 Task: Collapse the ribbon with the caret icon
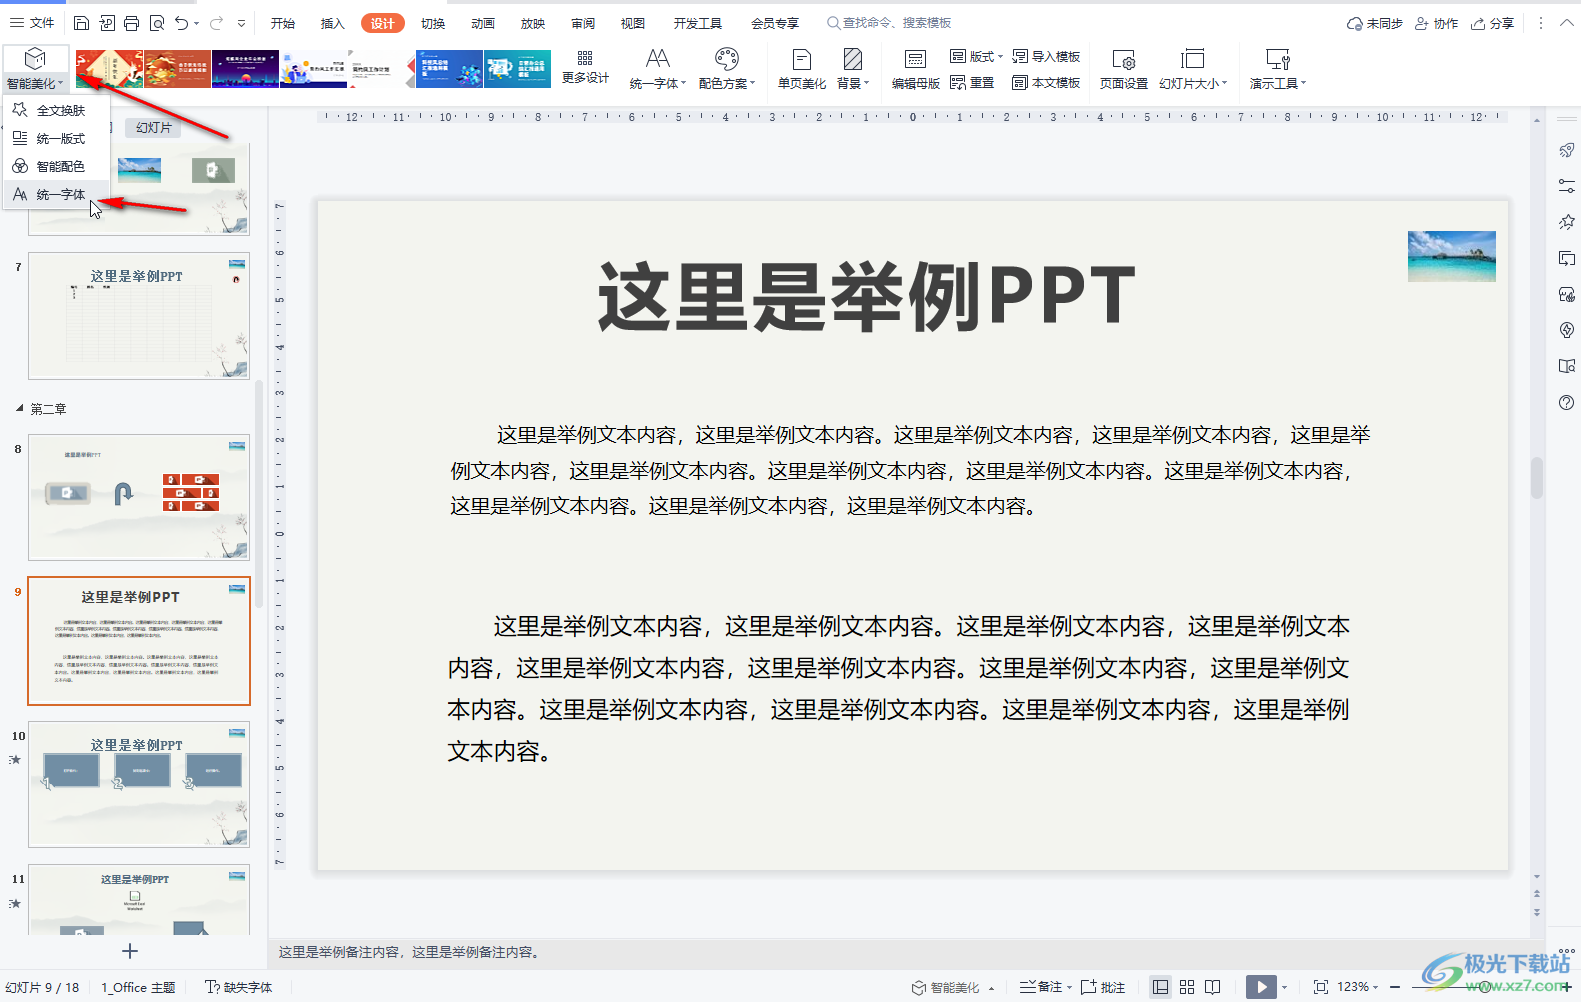pyautogui.click(x=1567, y=23)
